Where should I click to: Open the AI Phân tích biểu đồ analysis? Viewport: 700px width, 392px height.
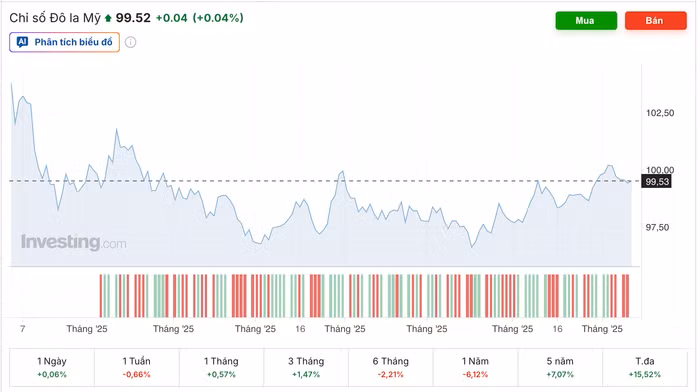[x=64, y=42]
